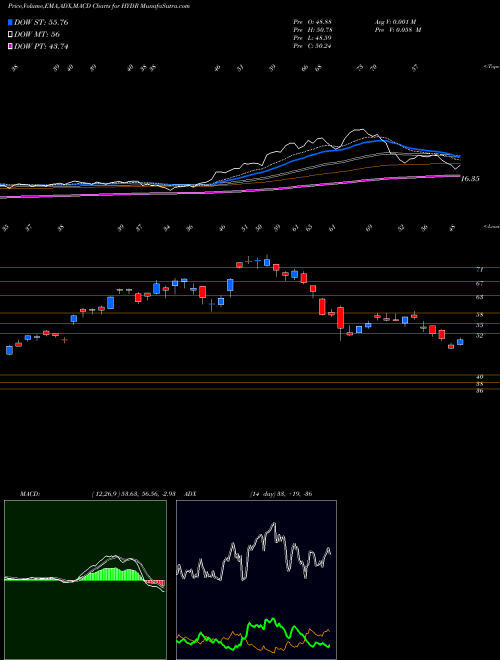
Task: Click the 'Pre O: 48.88' value
Action: [x=313, y=22]
